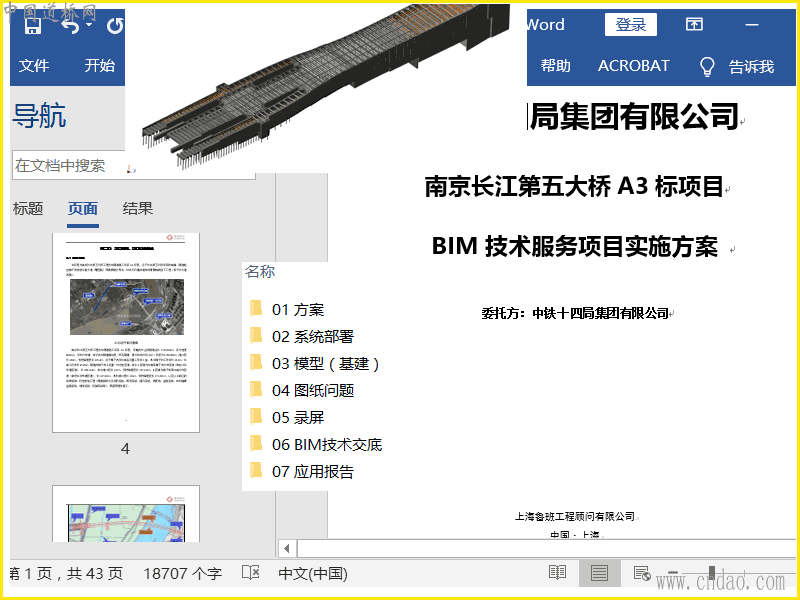Open ribbon display options icon
The image size is (800, 600).
tap(694, 24)
